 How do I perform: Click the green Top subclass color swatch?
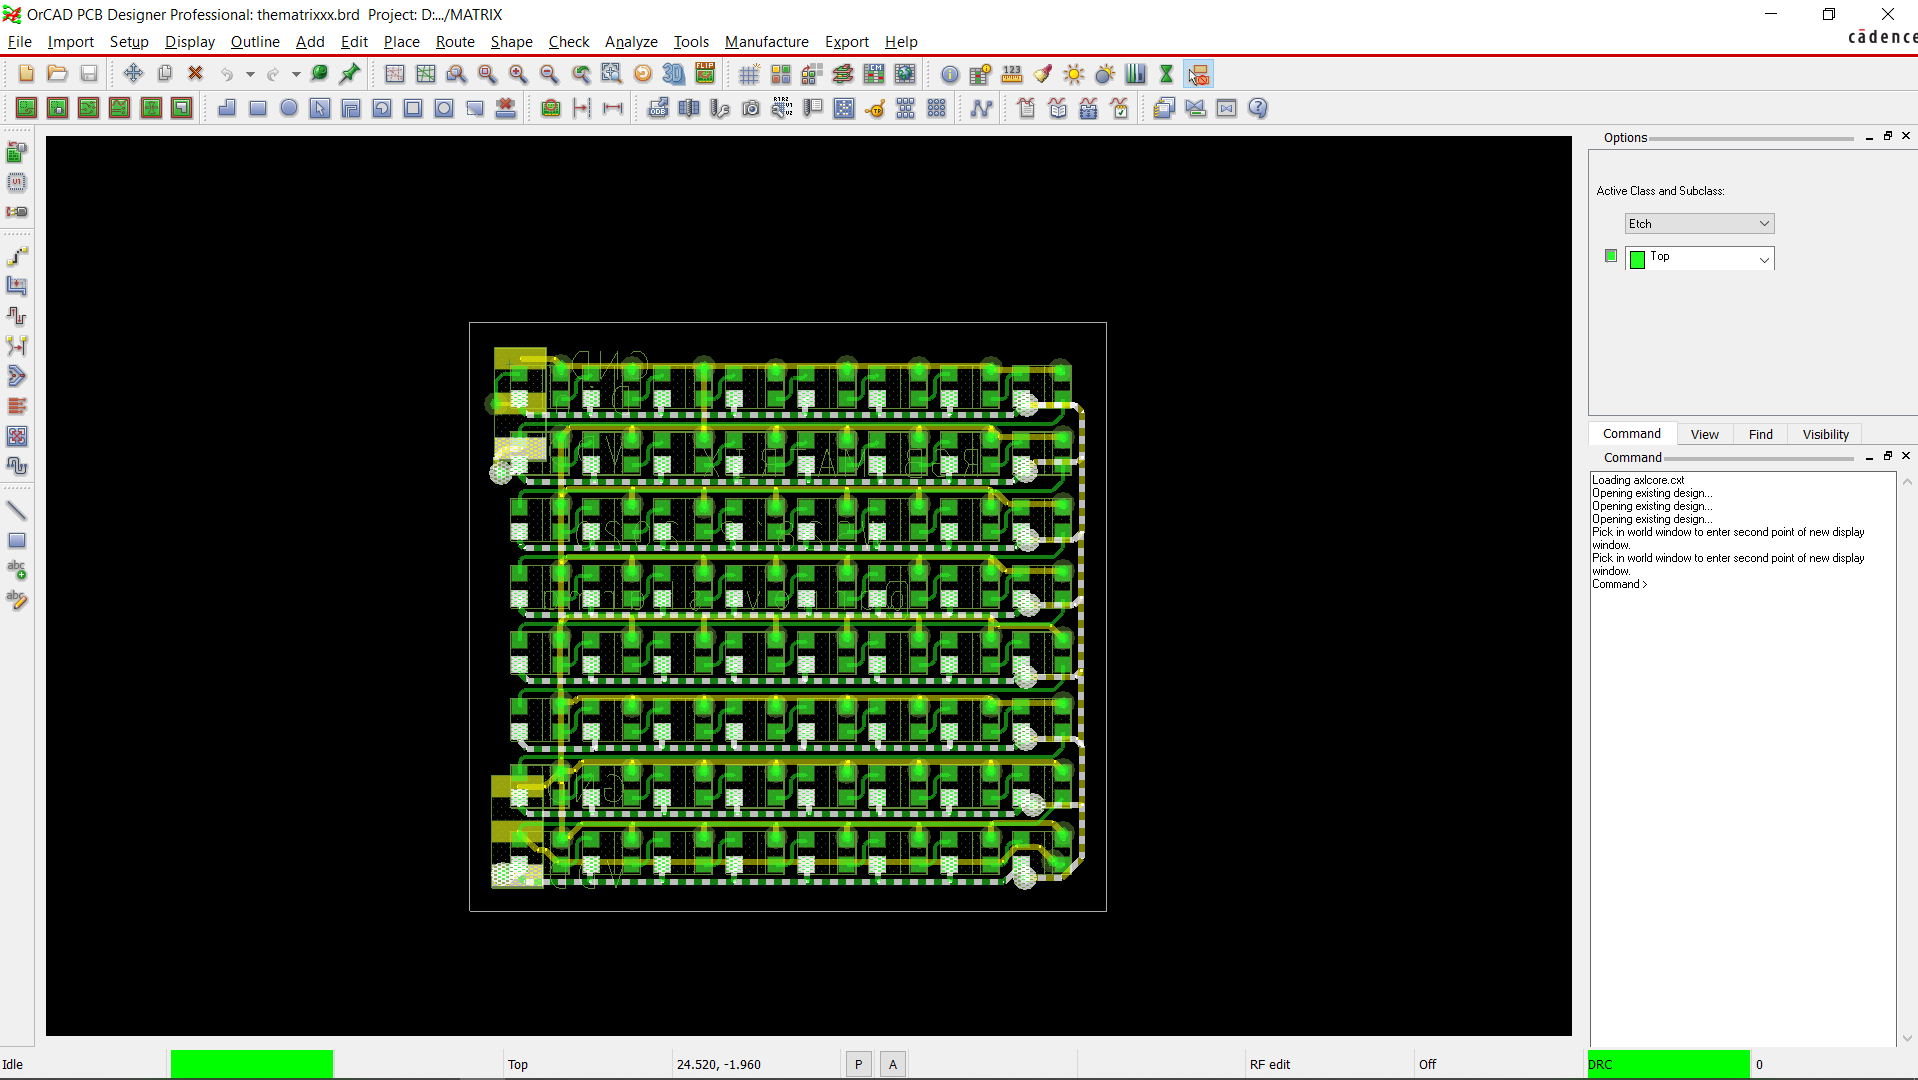tap(1636, 259)
